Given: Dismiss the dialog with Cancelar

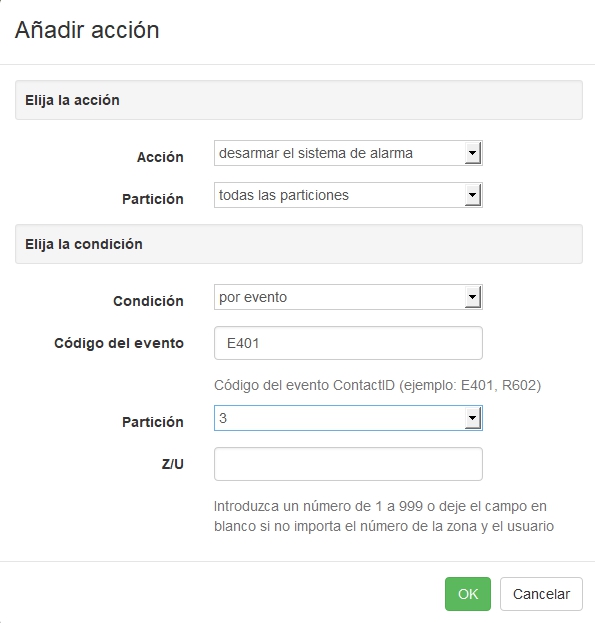Looking at the screenshot, I should 541,594.
